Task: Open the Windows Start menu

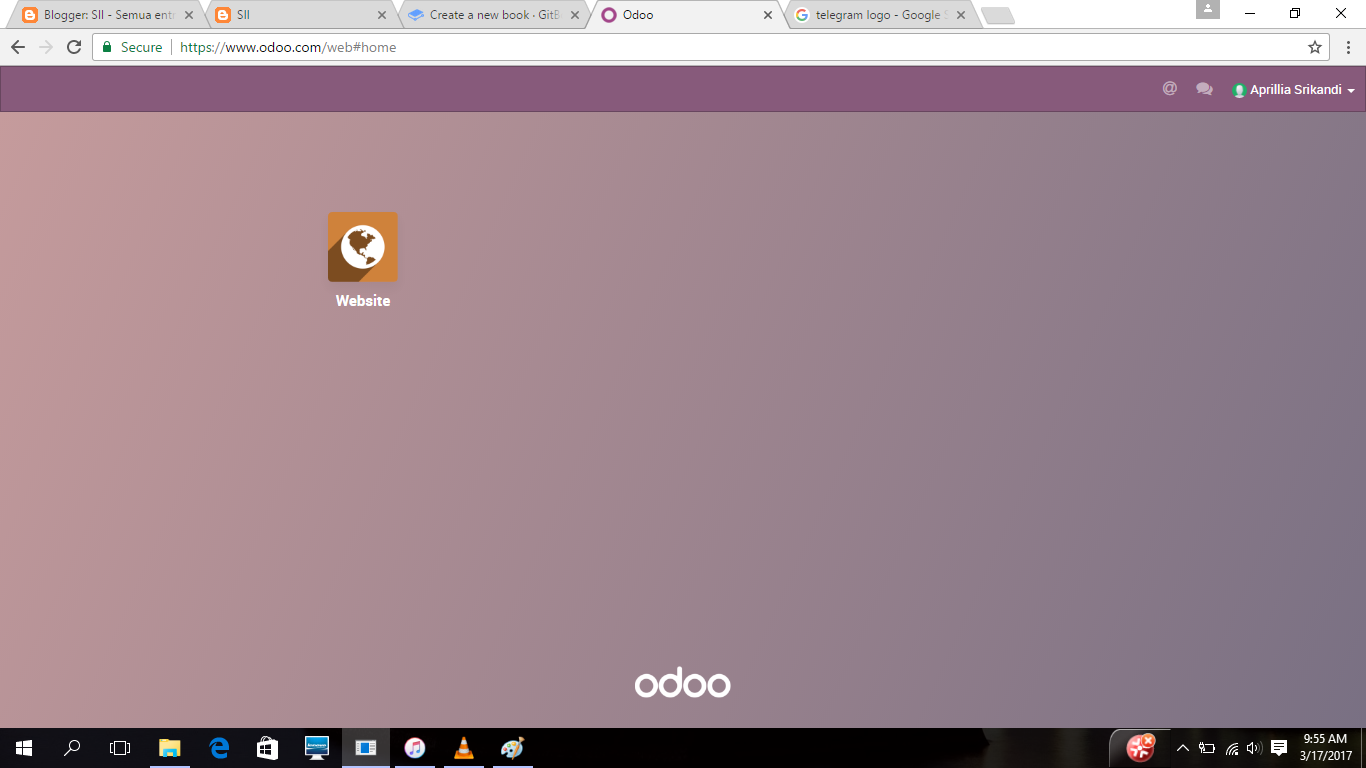Action: 24,747
